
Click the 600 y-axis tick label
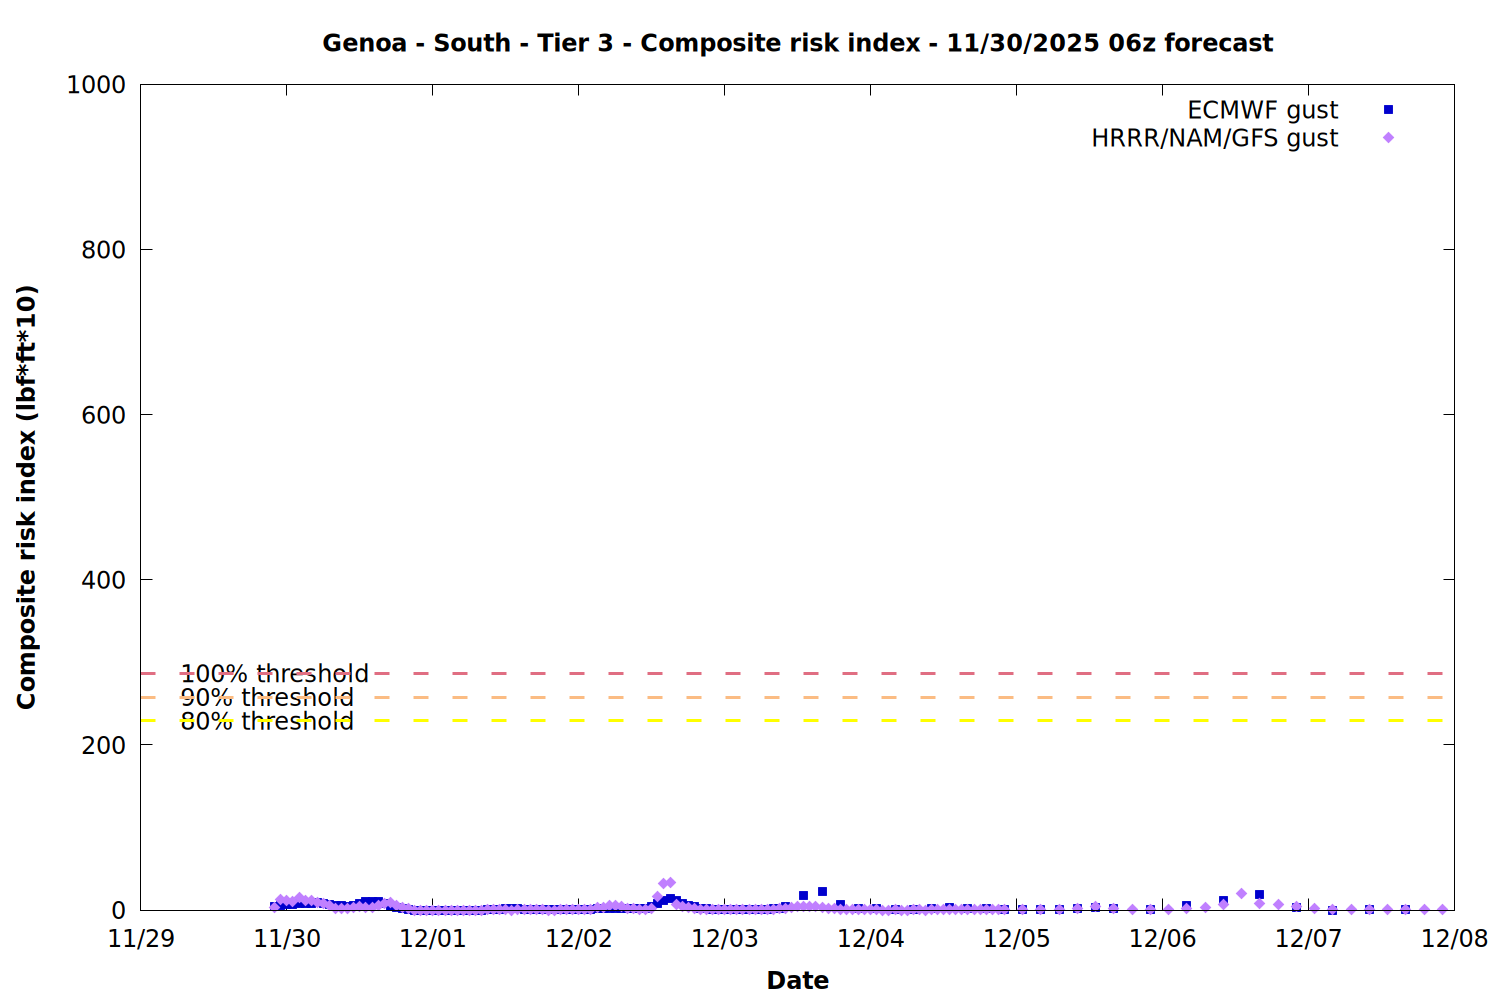tap(103, 415)
